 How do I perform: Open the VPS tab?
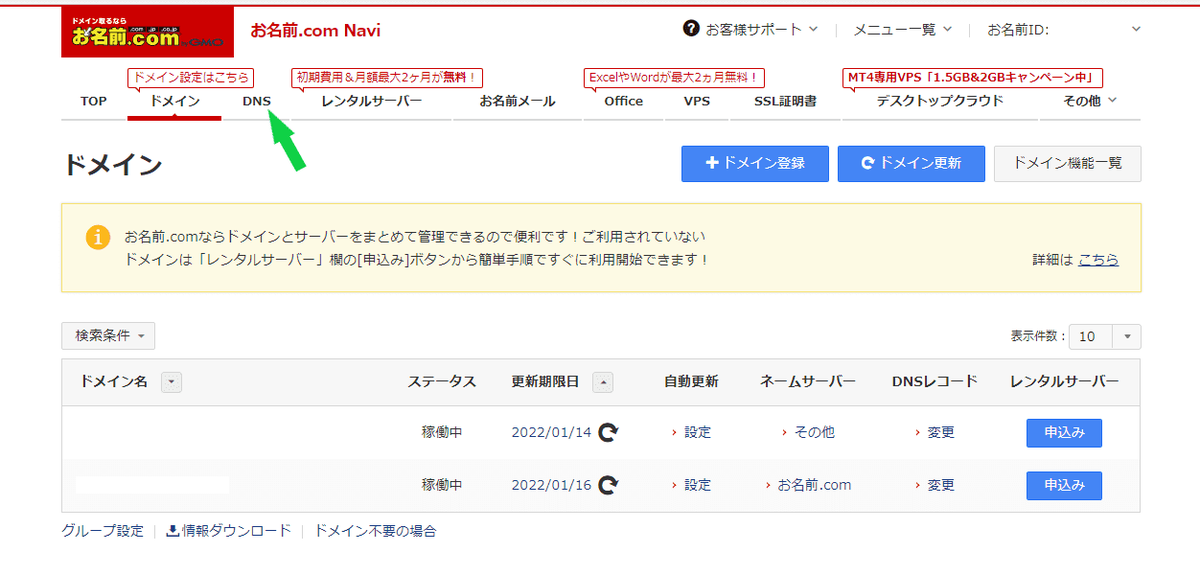[697, 101]
